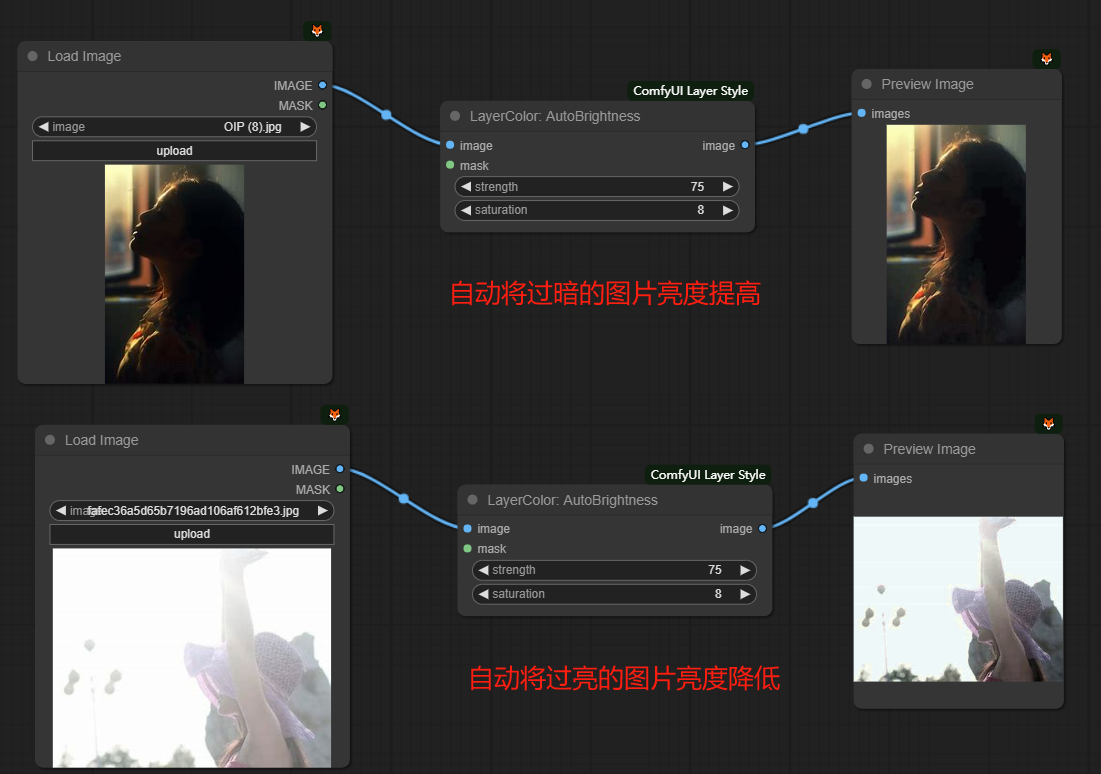Click the IMAGE output dot on top Load Image node
Image resolution: width=1101 pixels, height=774 pixels.
(322, 85)
